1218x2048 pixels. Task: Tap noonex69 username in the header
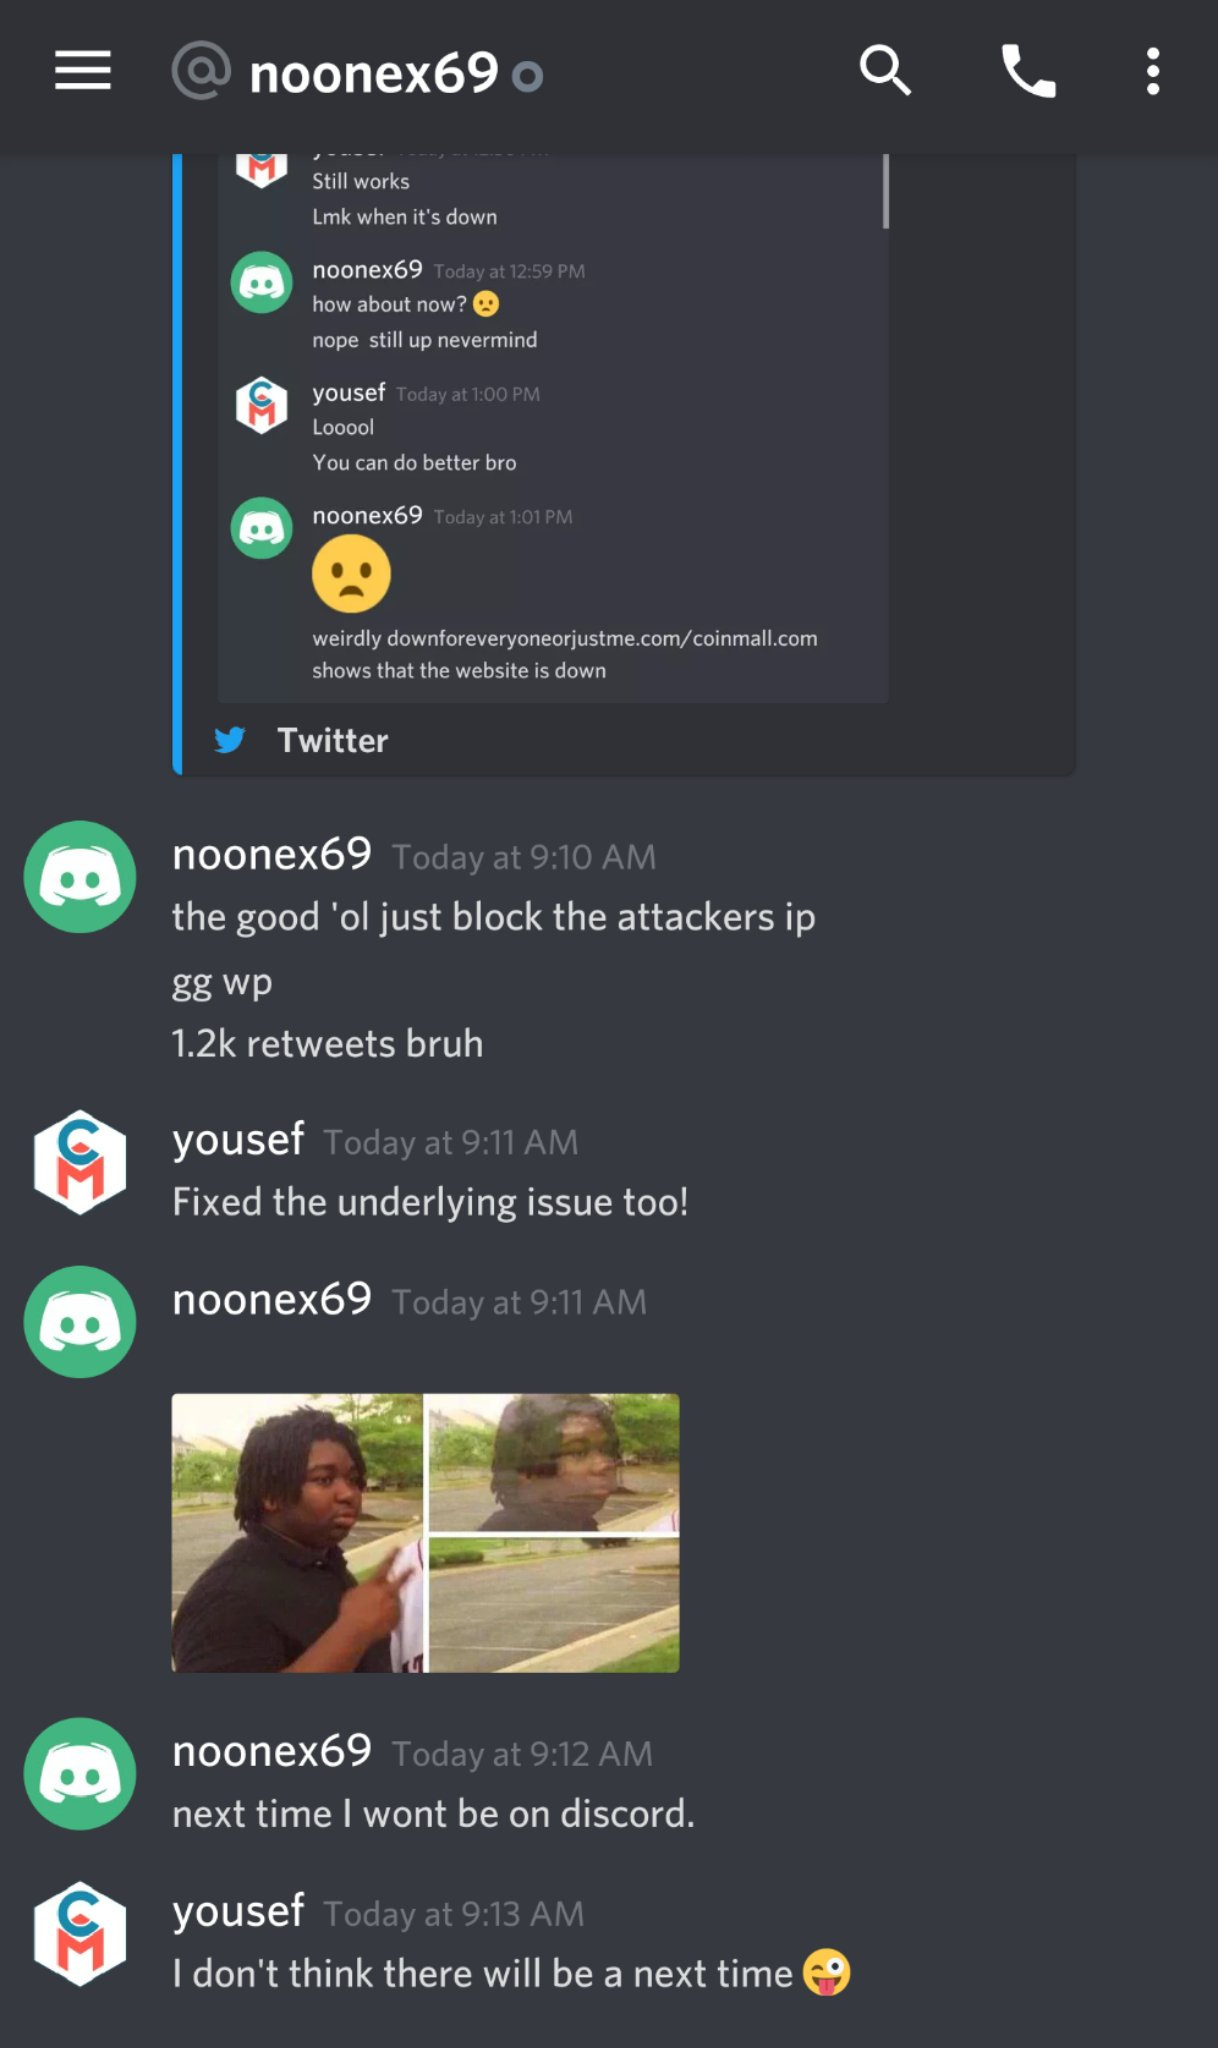[374, 73]
